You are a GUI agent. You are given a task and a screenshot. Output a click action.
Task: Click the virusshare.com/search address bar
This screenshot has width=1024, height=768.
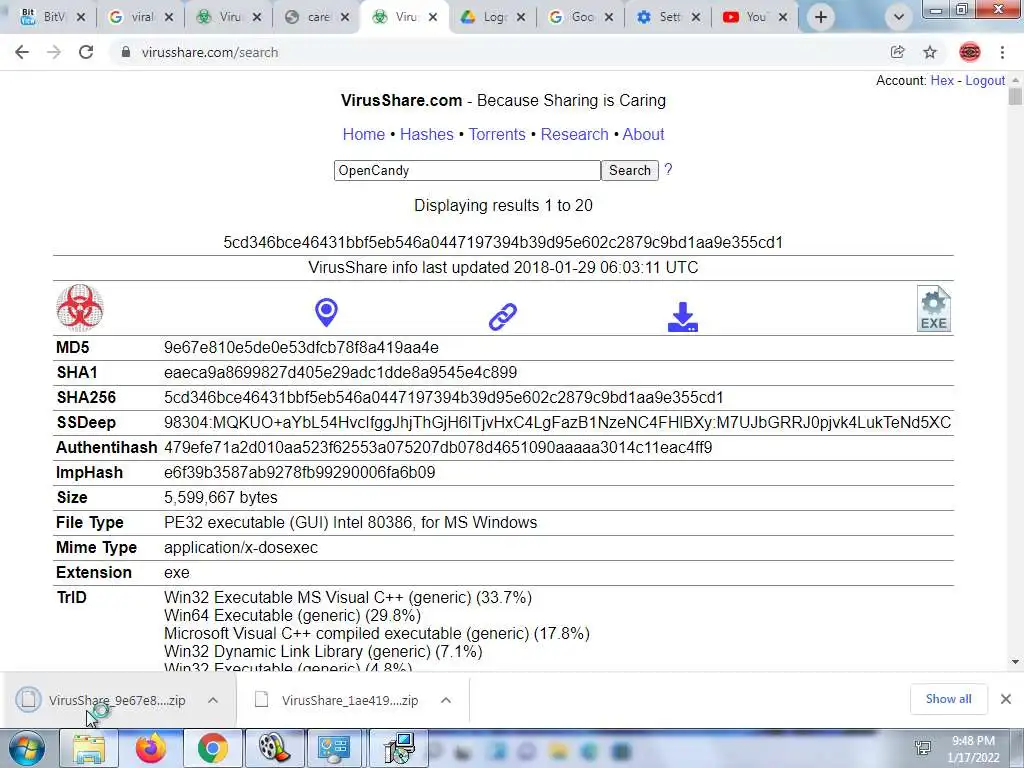pos(496,52)
